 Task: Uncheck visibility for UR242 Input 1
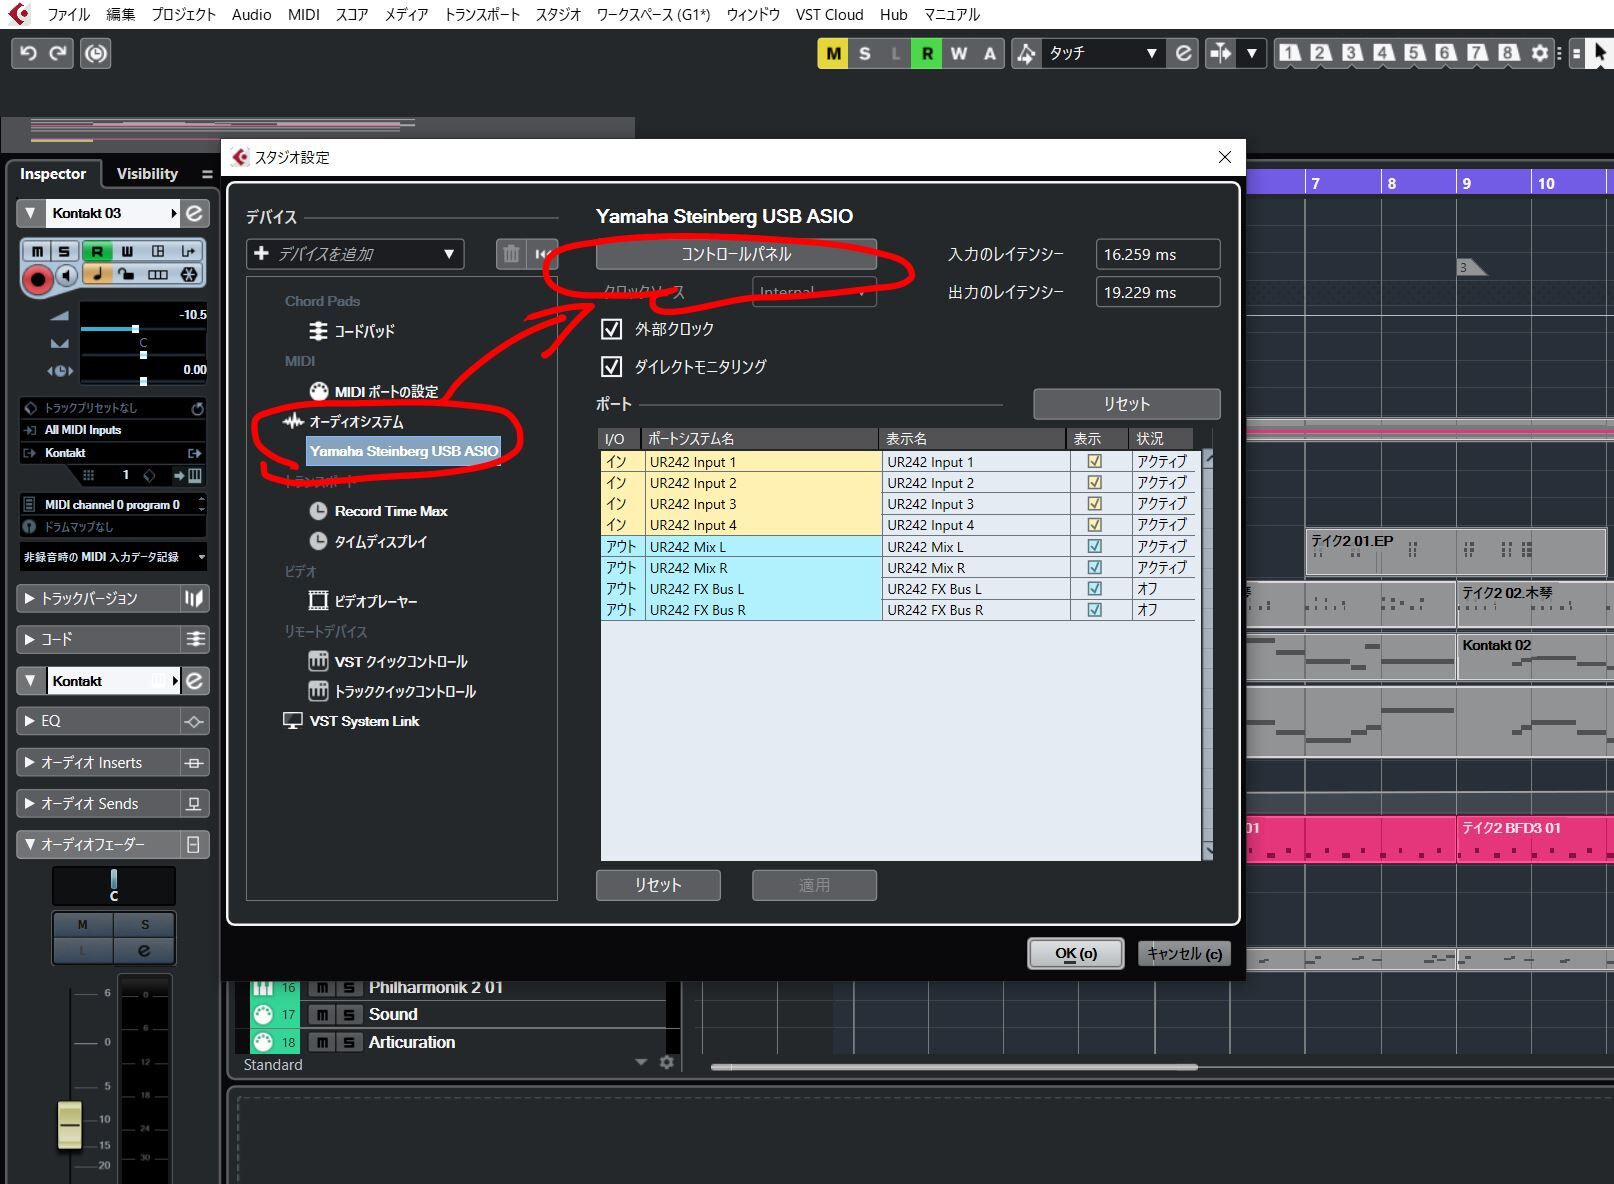tap(1095, 462)
